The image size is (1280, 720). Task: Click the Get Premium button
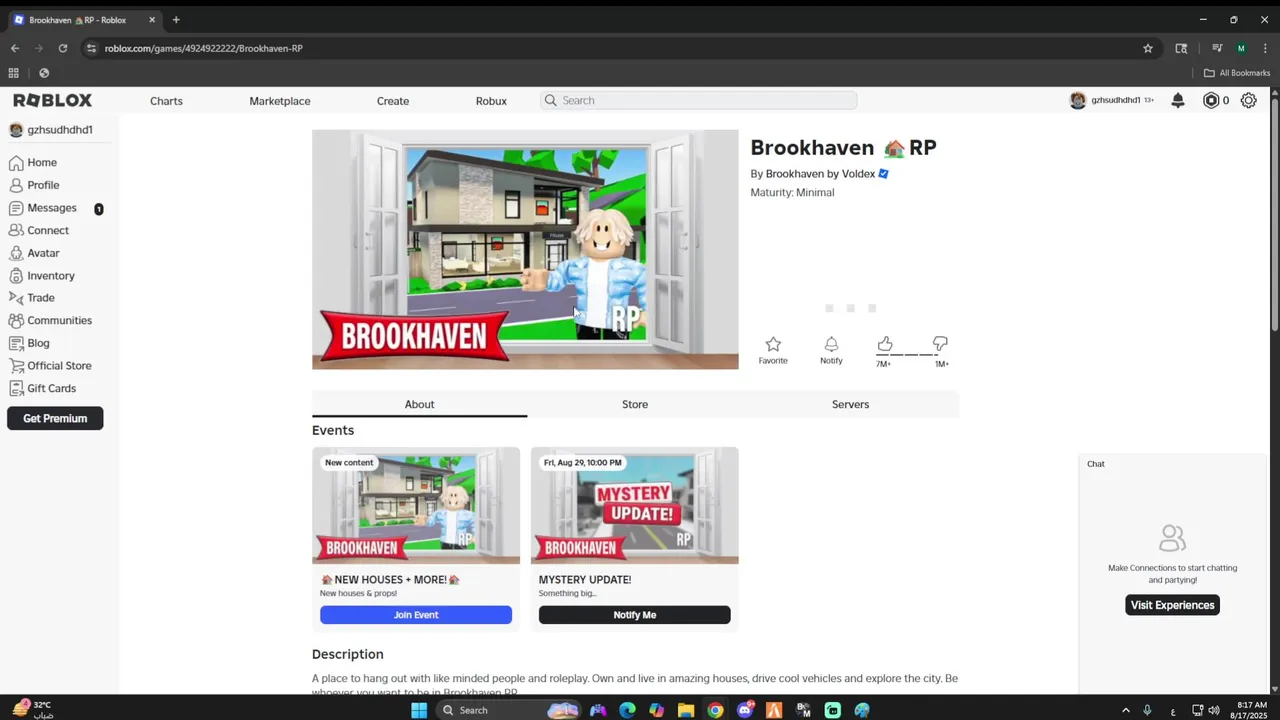55,418
